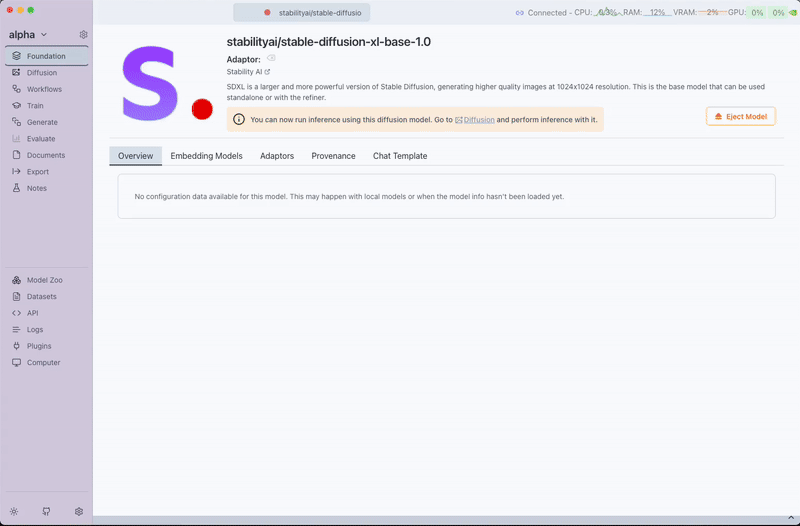Viewport: 800px width, 526px height.
Task: Click the experiment settings gear beside alpha
Action: coord(83,35)
